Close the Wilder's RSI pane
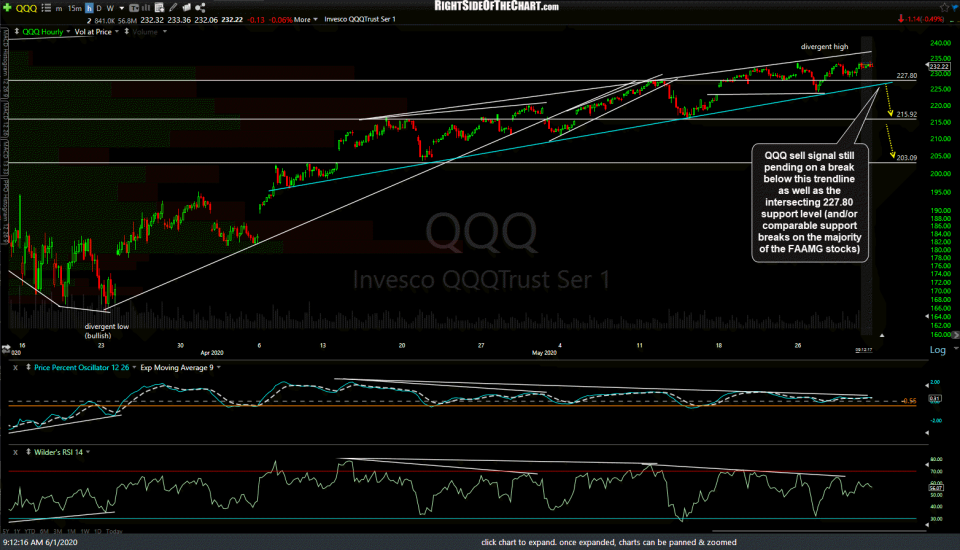The image size is (960, 550). point(15,452)
